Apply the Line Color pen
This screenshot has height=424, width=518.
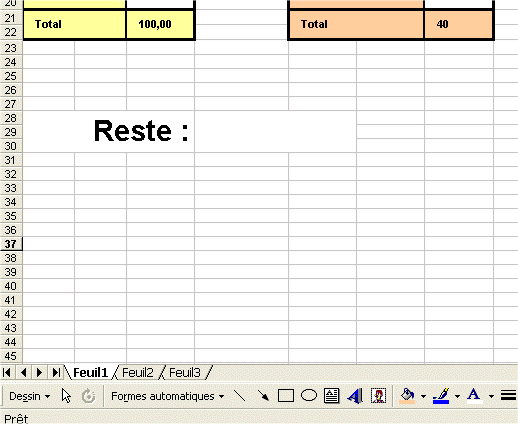(441, 396)
